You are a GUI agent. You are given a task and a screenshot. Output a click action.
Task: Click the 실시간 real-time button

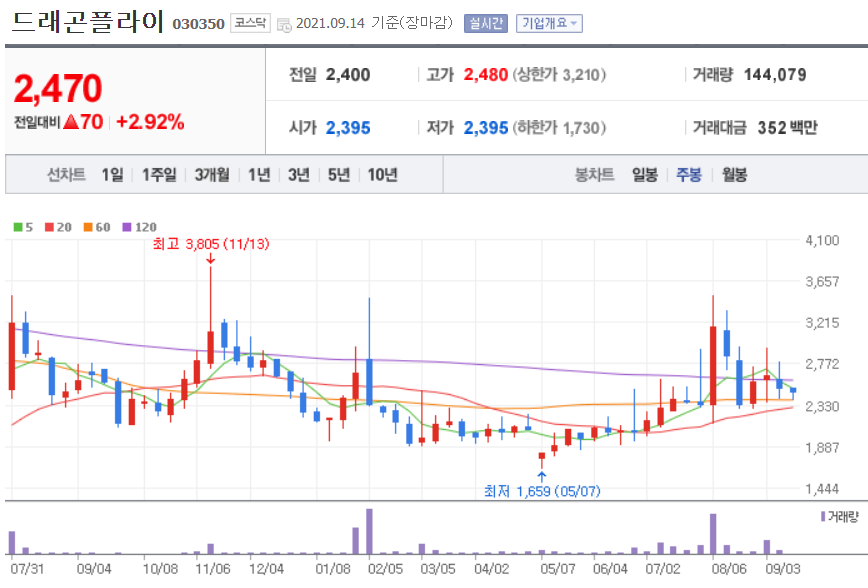[485, 23]
